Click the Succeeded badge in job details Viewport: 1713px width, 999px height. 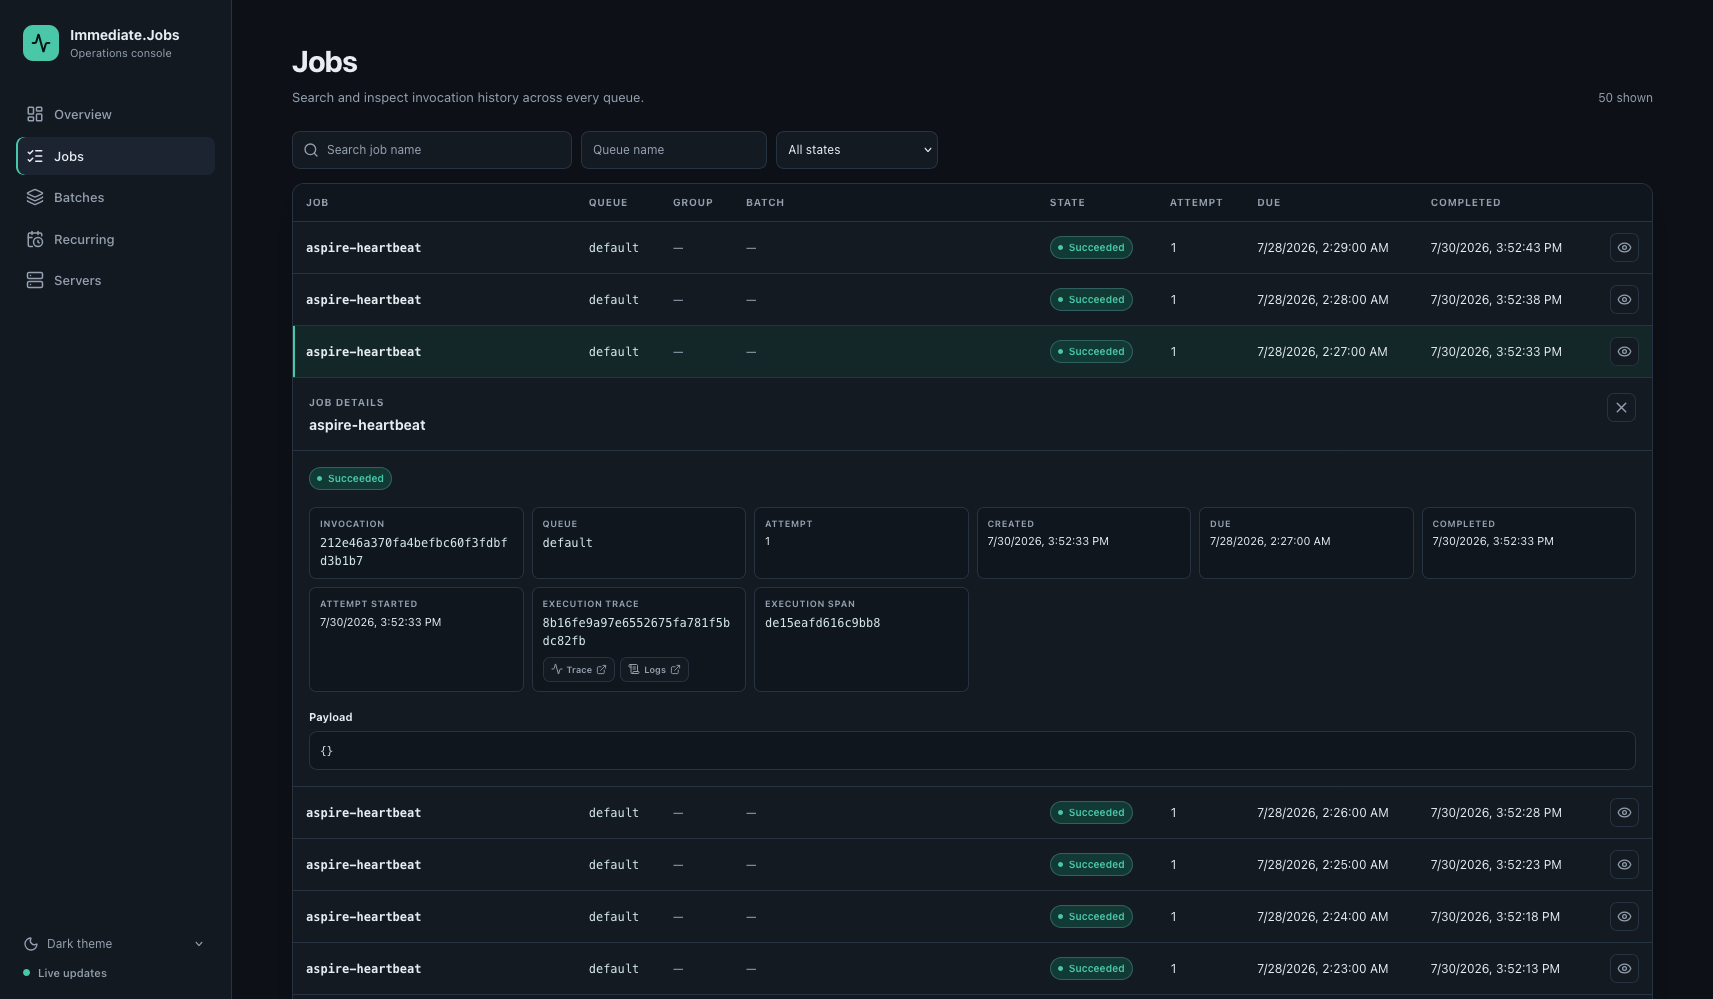pos(350,479)
